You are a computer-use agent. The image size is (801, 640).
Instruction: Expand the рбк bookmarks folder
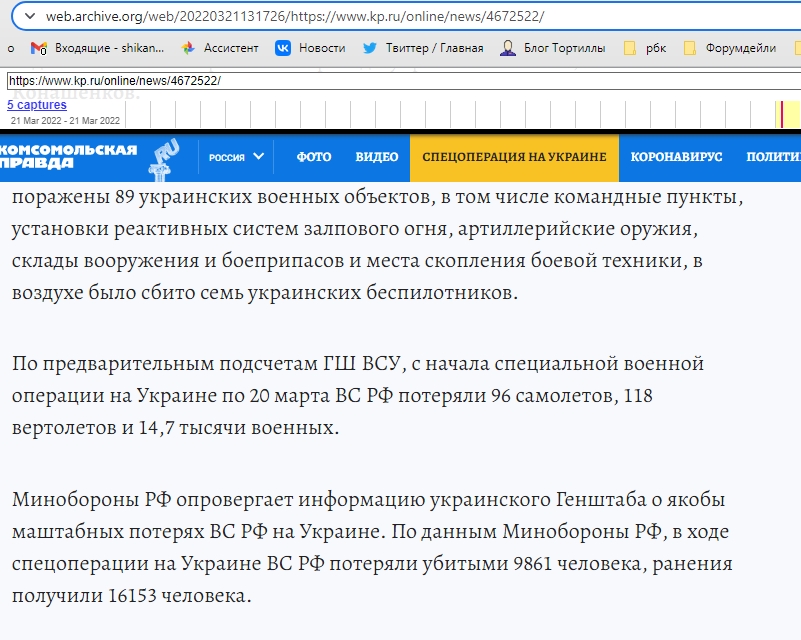[x=628, y=47]
